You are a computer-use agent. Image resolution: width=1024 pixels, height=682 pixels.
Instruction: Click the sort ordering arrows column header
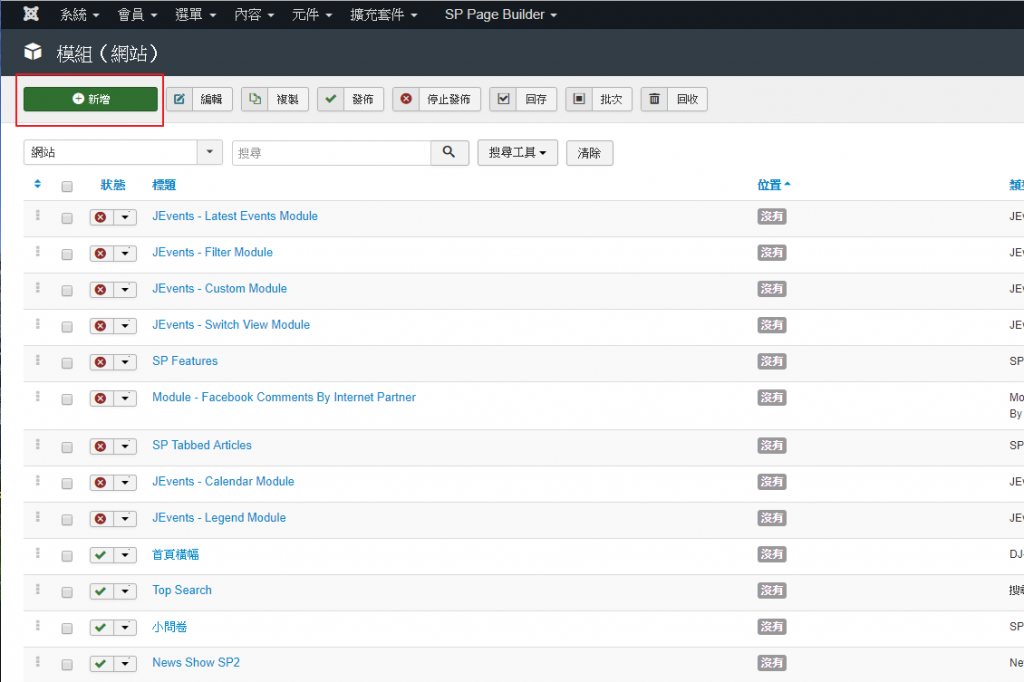38,184
